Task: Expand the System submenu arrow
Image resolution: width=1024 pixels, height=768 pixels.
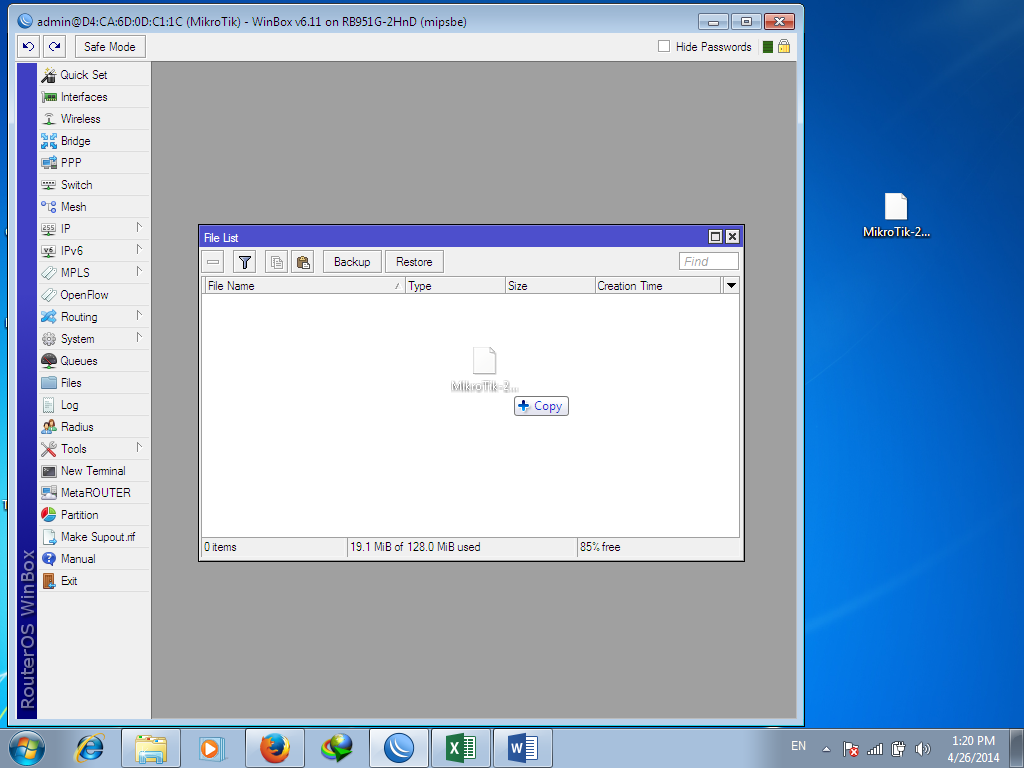Action: tap(139, 338)
